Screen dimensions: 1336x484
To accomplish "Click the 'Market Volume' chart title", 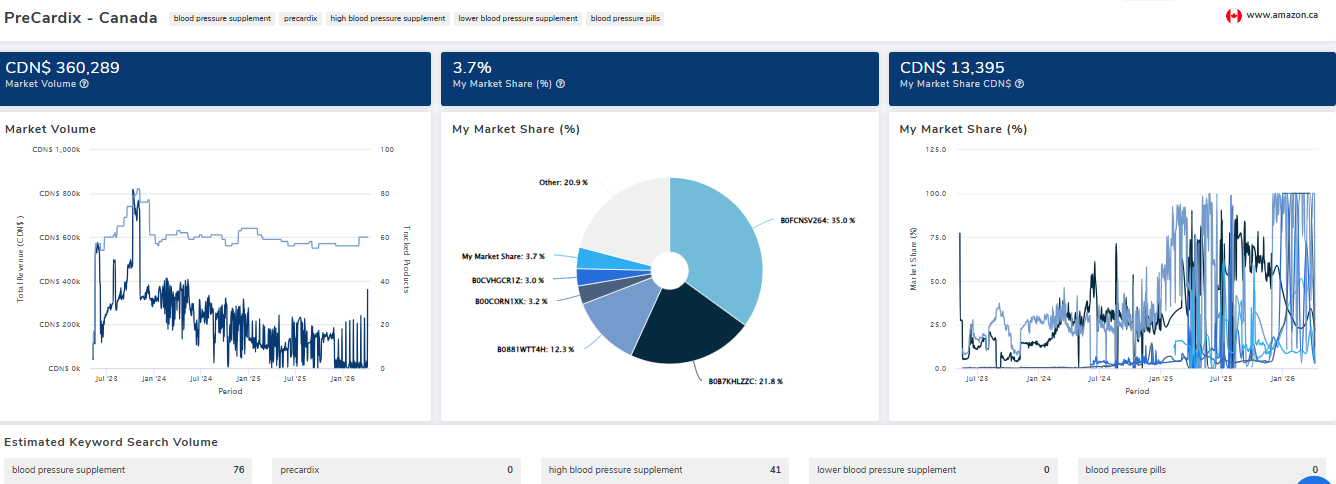I will pos(50,129).
